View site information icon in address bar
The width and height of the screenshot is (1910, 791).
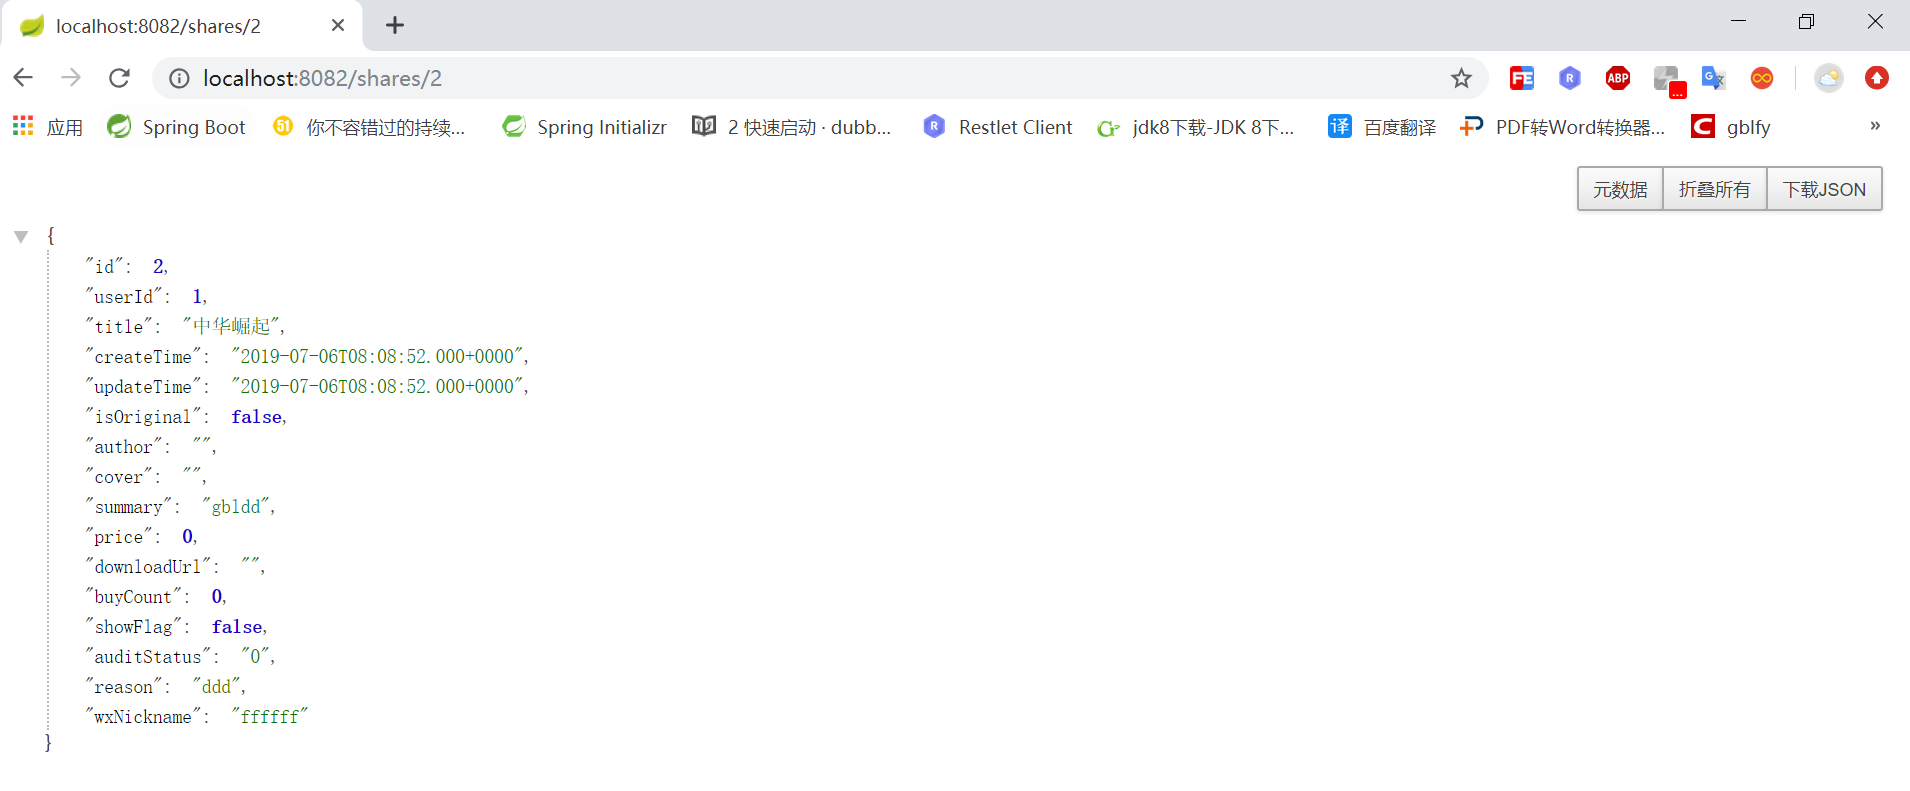coord(179,78)
